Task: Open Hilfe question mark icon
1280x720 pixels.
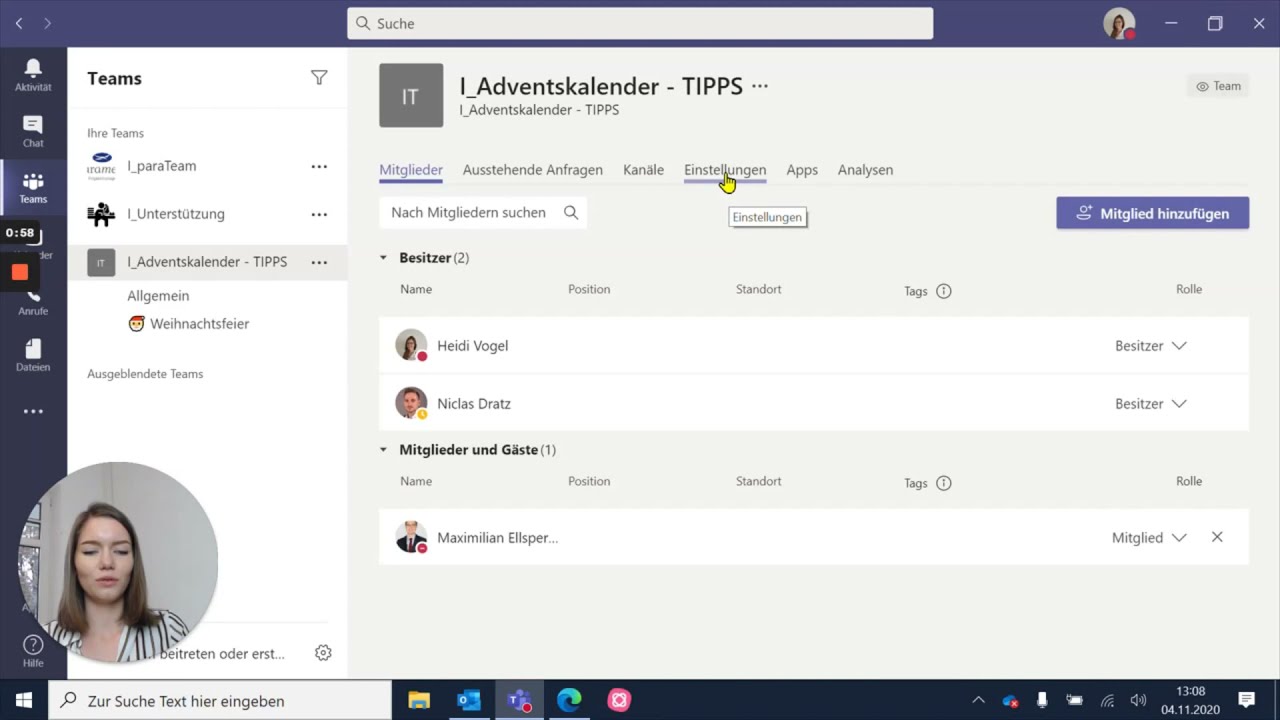Action: click(33, 651)
